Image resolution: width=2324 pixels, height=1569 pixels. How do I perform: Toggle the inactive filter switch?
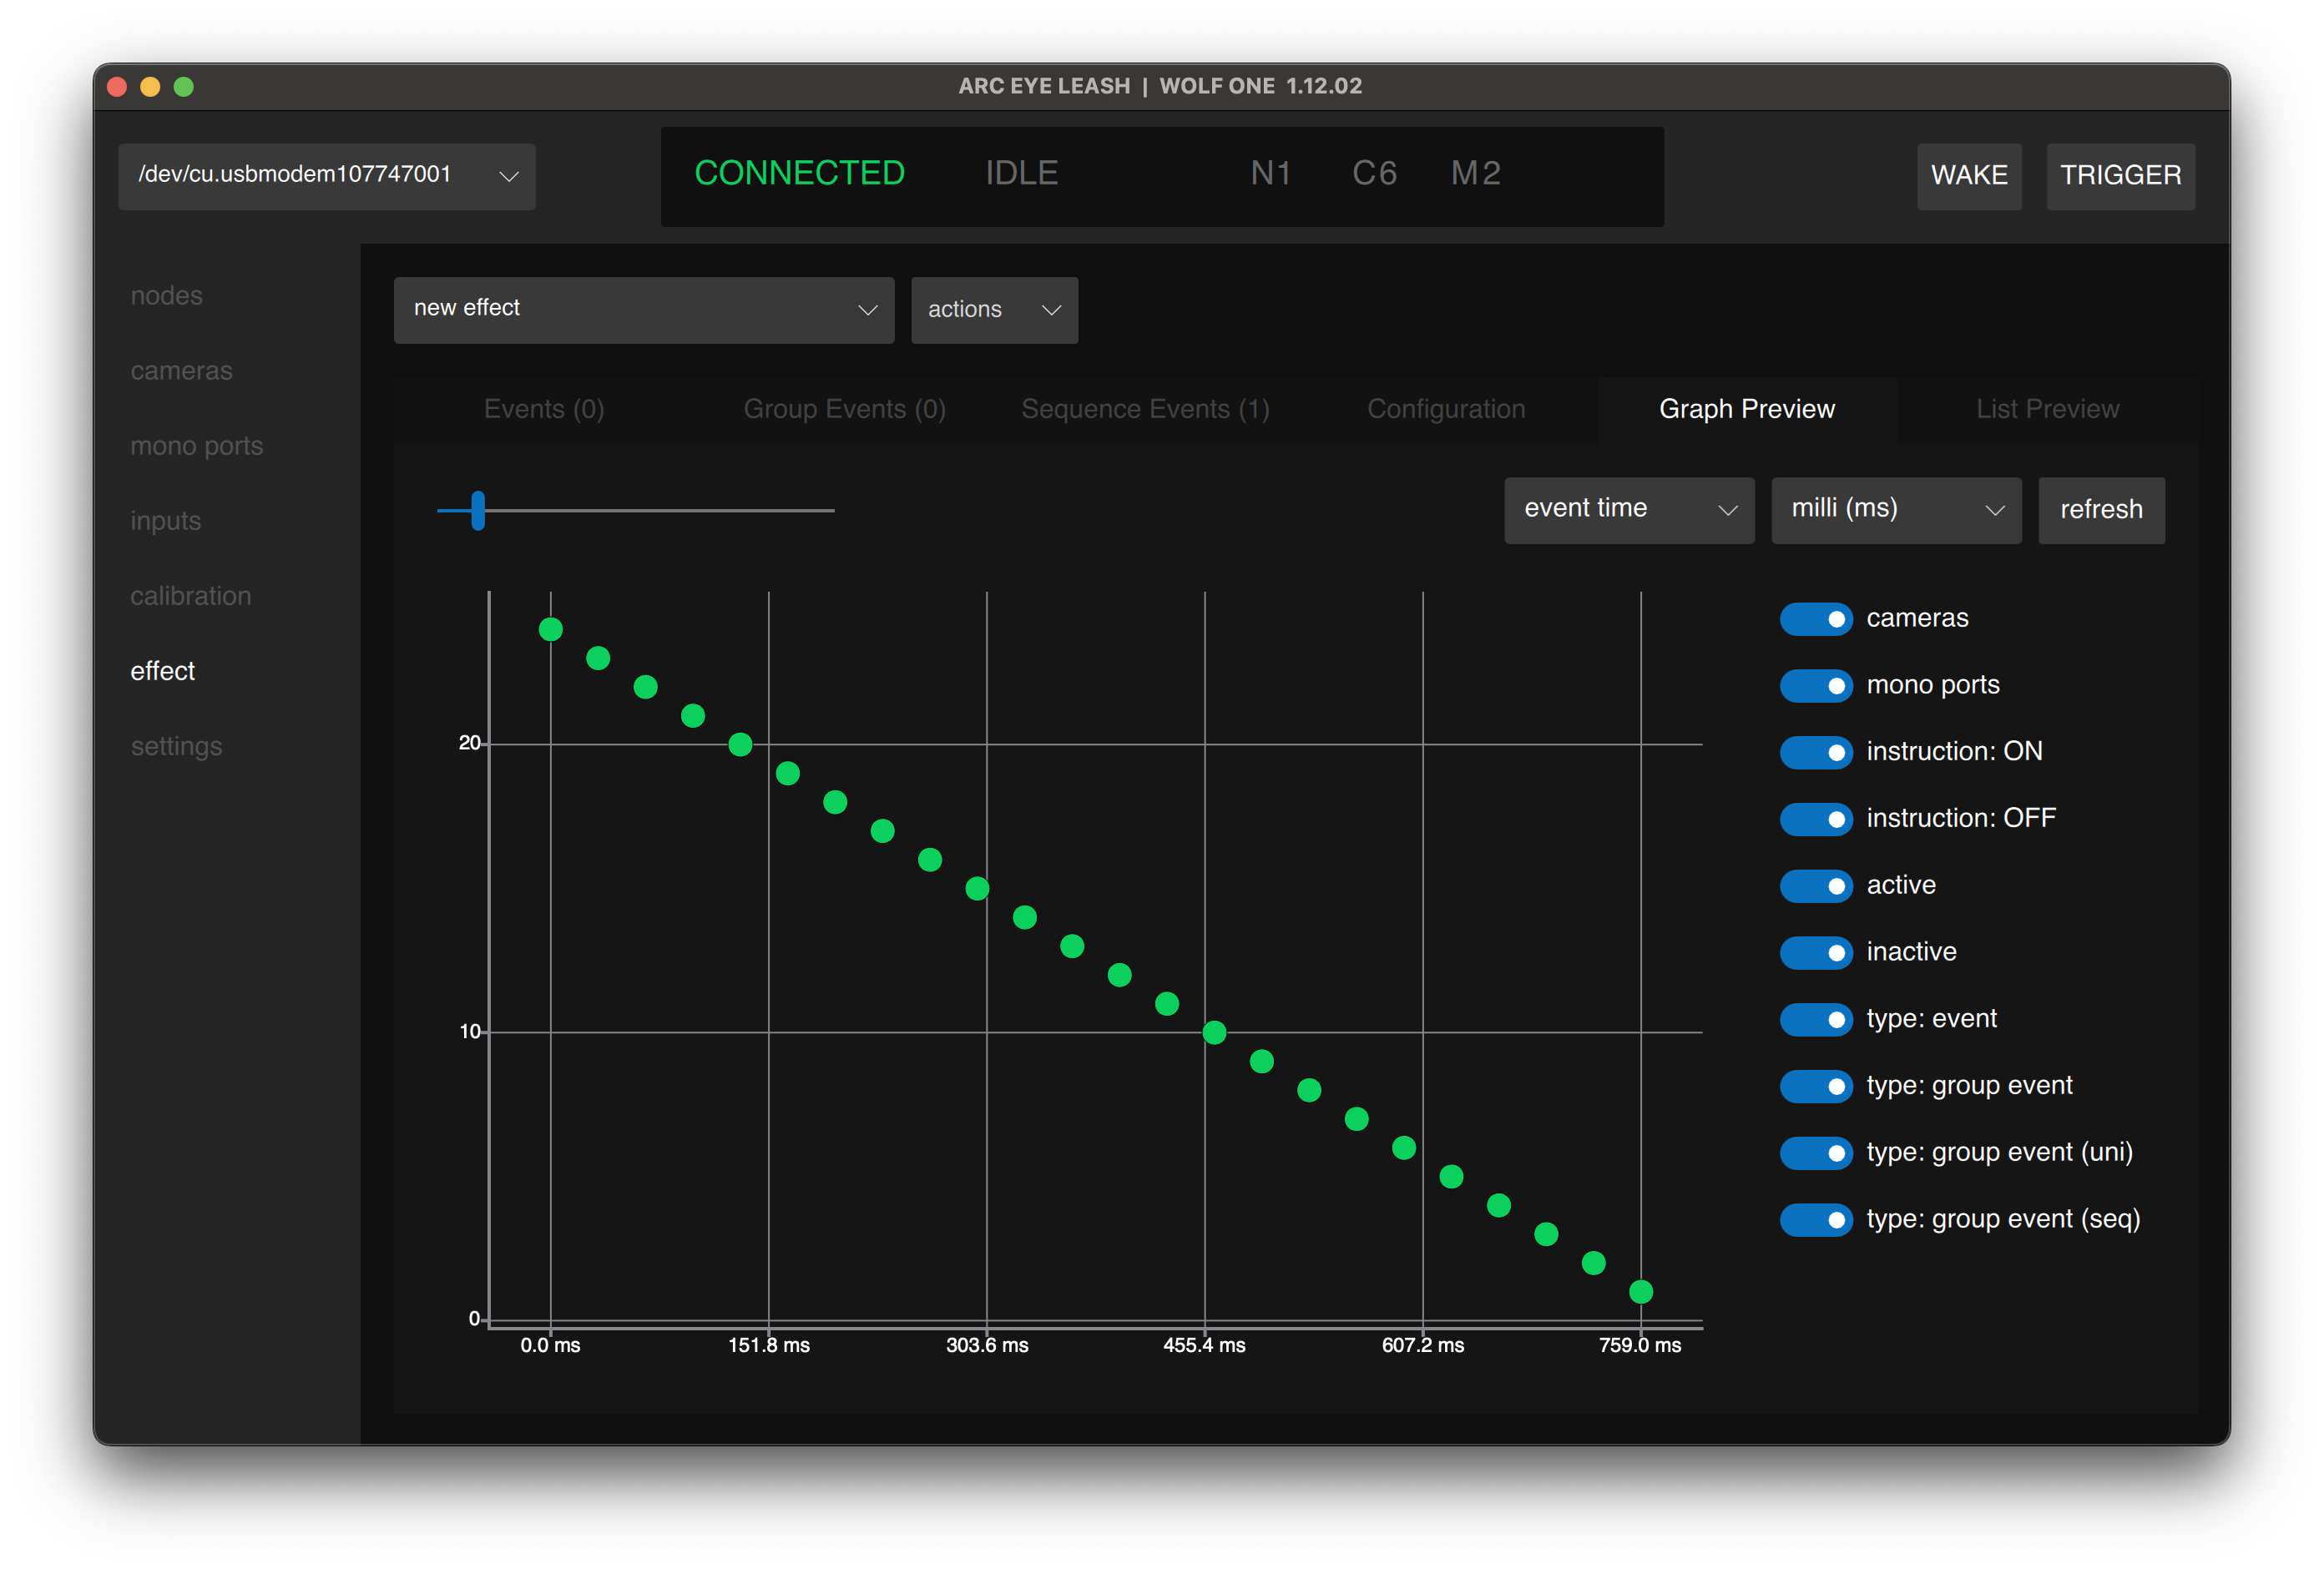coord(1816,952)
